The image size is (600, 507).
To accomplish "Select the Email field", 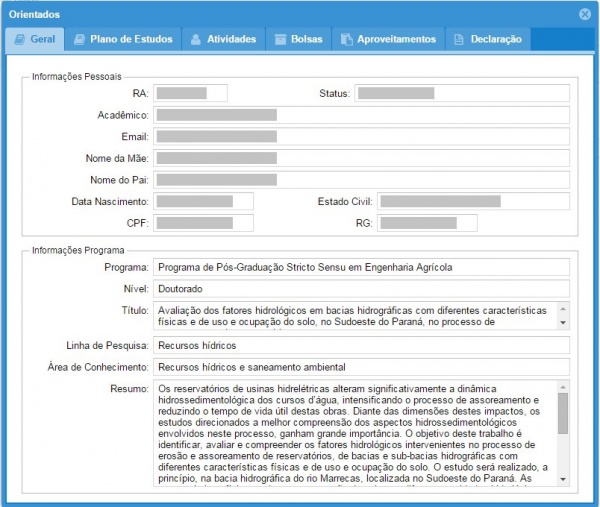I will click(361, 137).
